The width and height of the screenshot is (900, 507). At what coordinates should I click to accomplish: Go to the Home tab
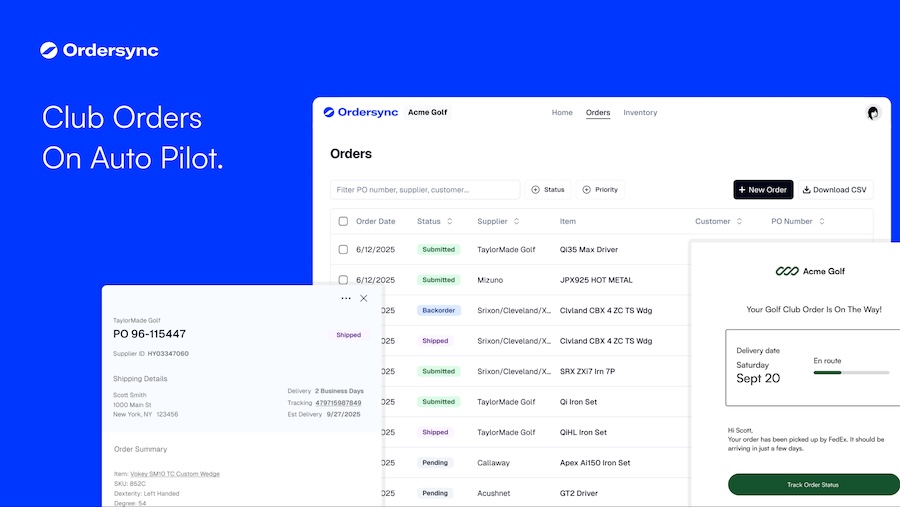[x=562, y=113]
